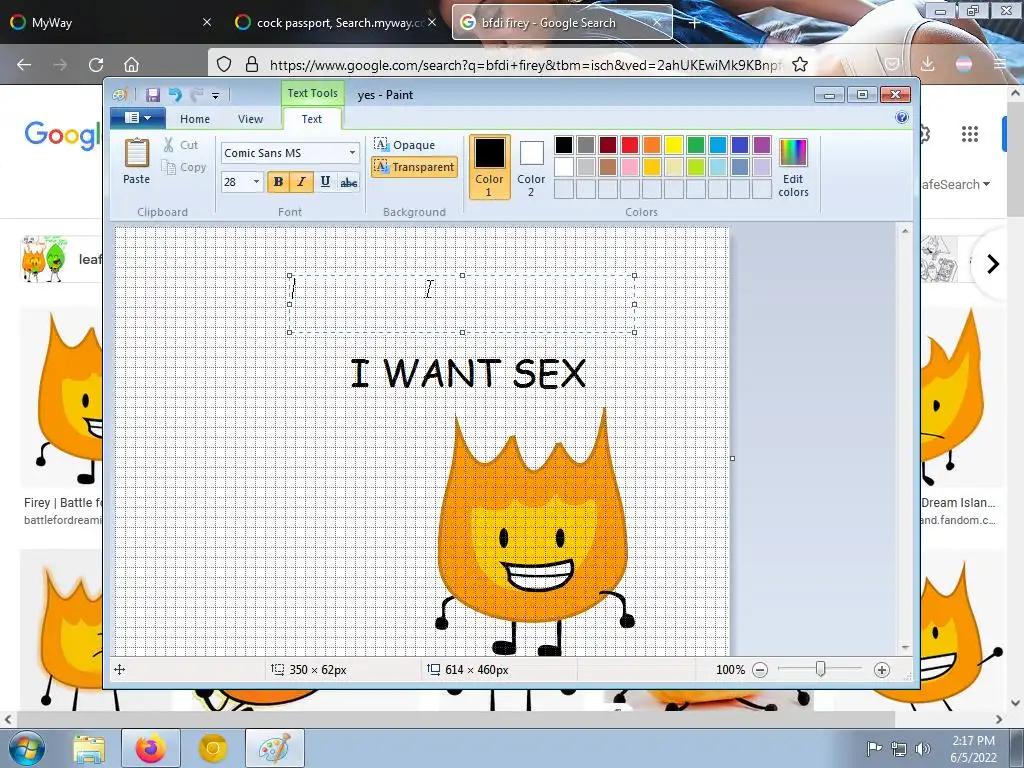Screen dimensions: 1024x768
Task: Click the Paint Help question mark icon
Action: [x=902, y=118]
